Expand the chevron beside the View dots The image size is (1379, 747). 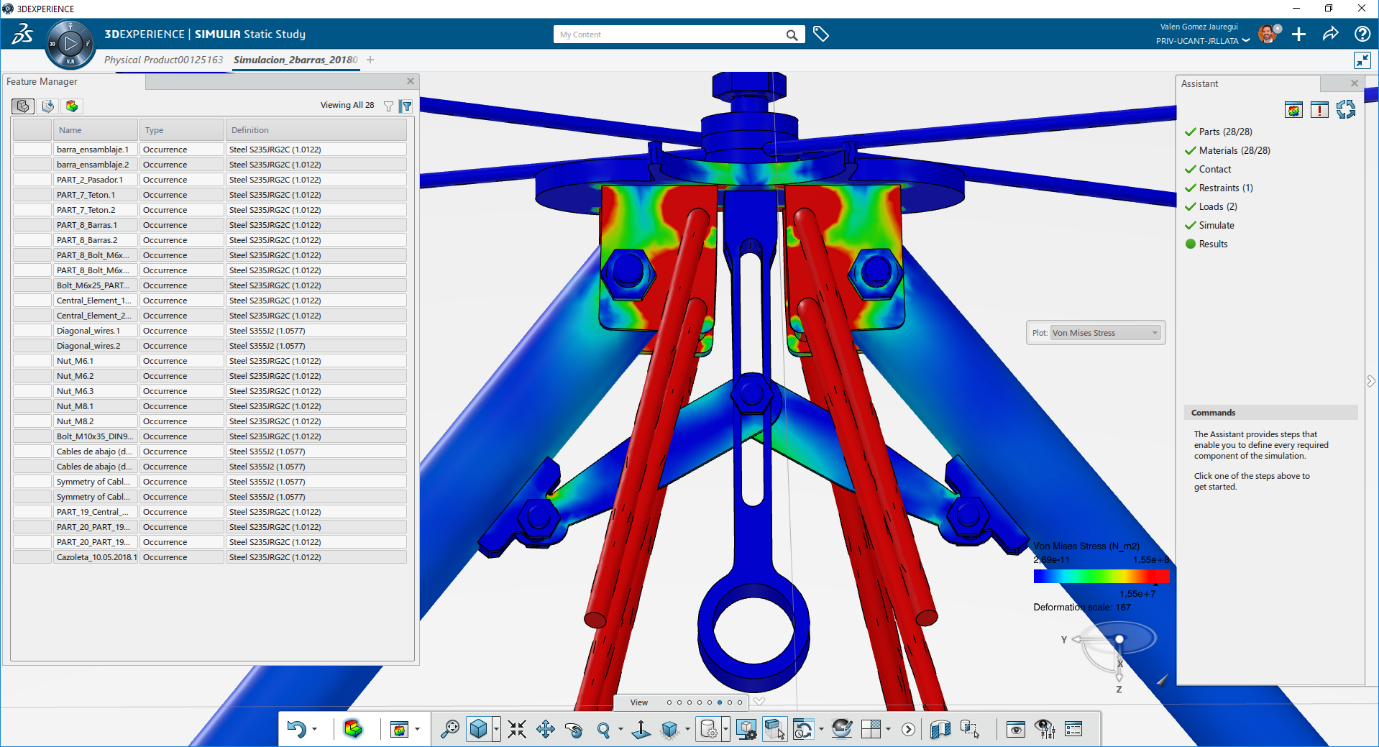click(759, 701)
